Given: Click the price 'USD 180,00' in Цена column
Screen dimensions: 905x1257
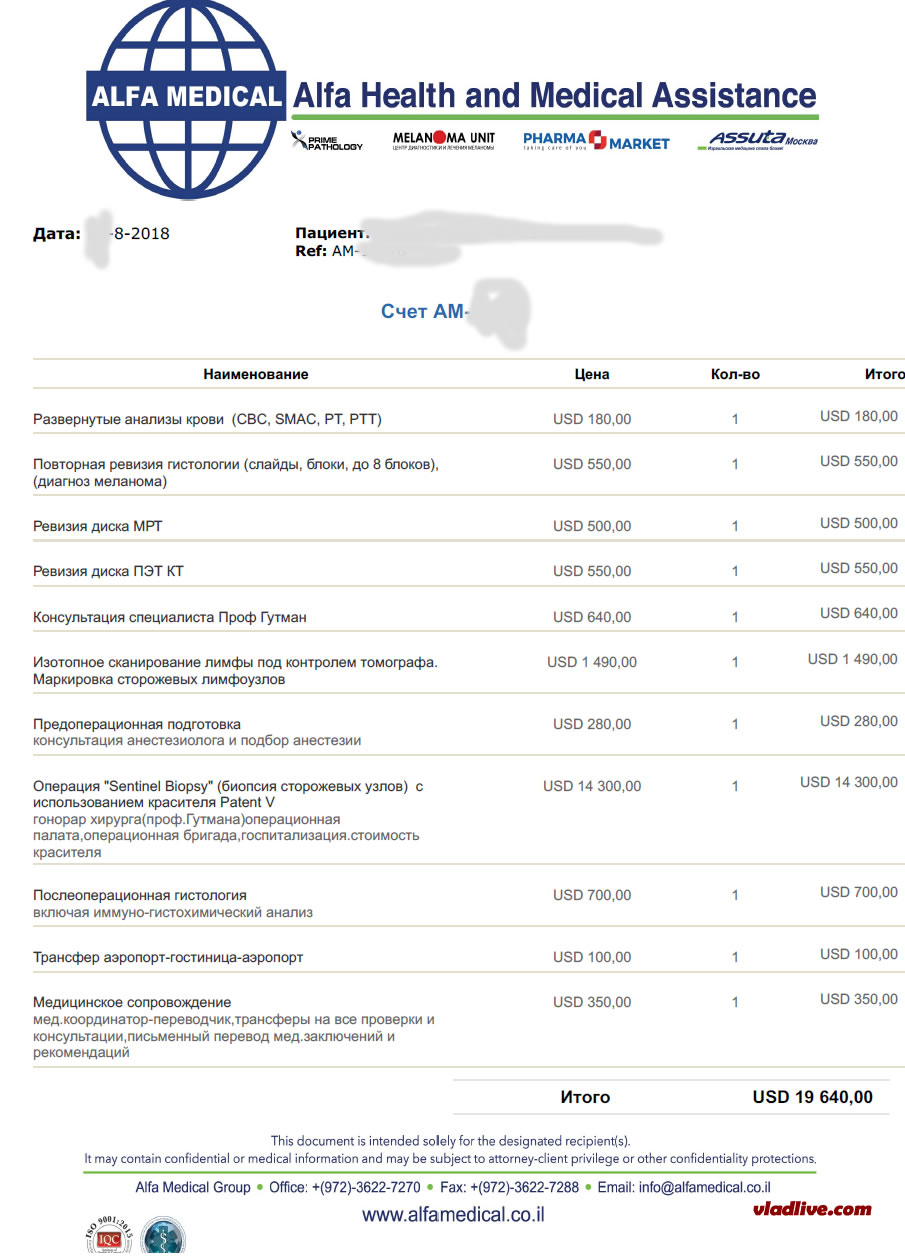Looking at the screenshot, I should [592, 419].
